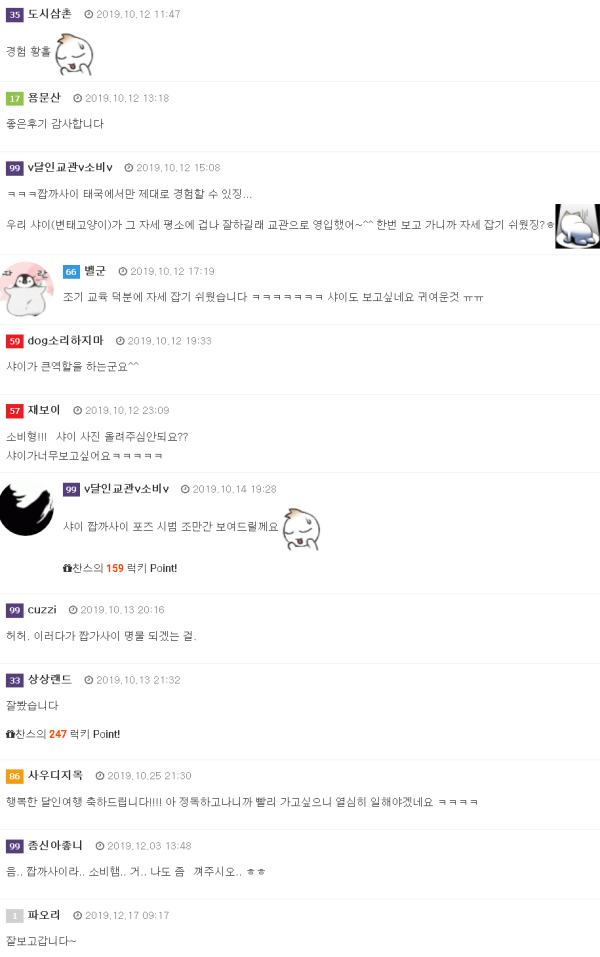The width and height of the screenshot is (600, 957).
Task: Click the 2019.10.12 15:08 timestamp
Action: point(178,168)
